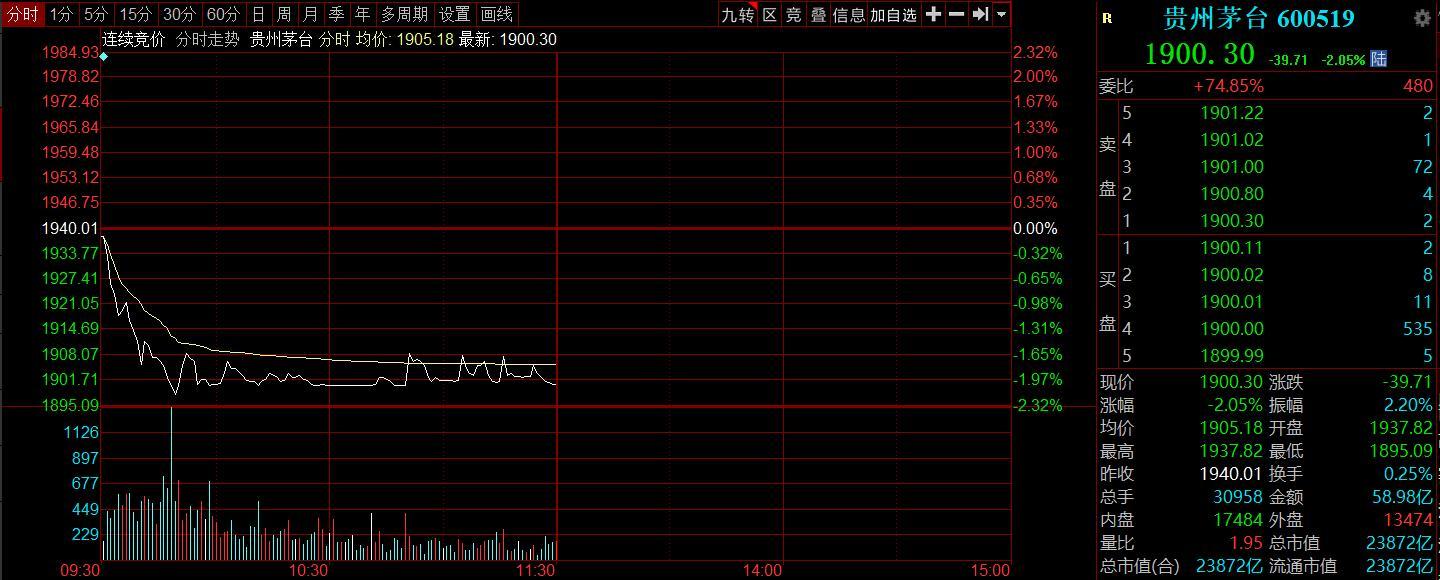
Task: Open the 信息 info button
Action: [849, 14]
